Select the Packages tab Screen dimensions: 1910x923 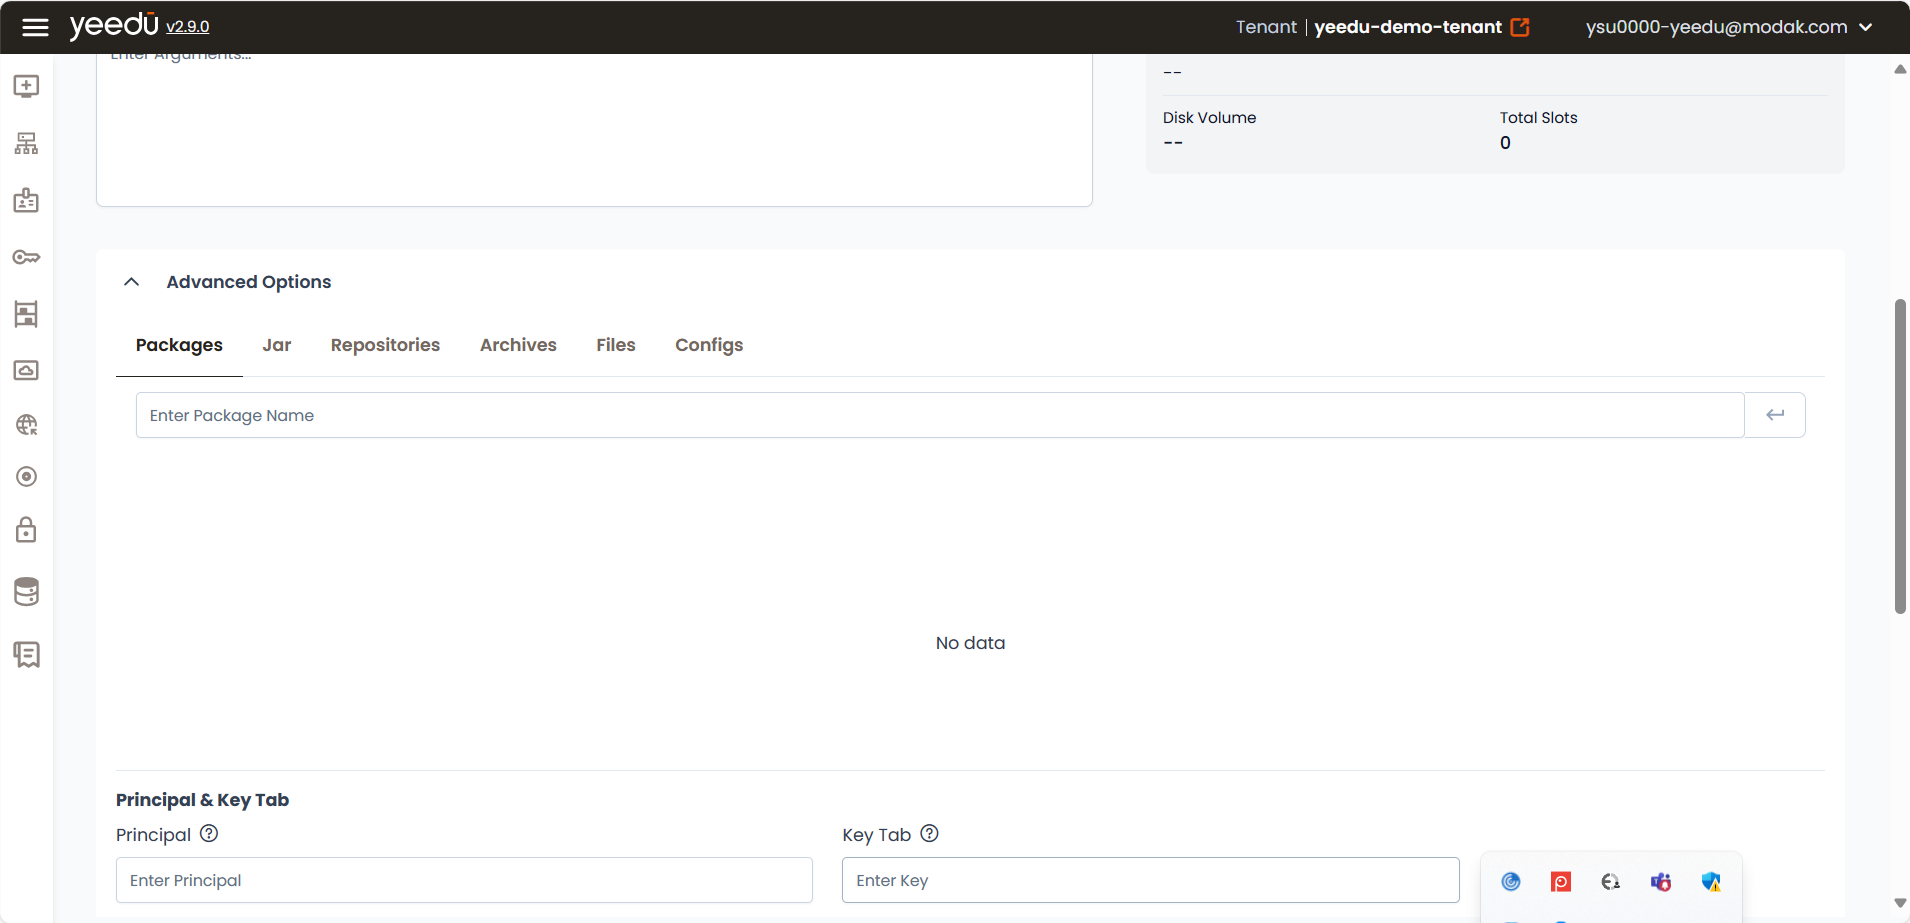point(179,345)
